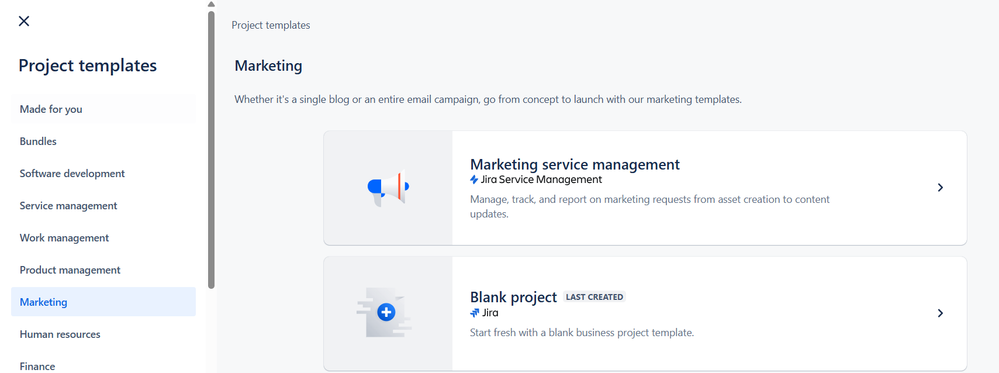Click the sidebar scroll up arrow
Screen dimensions: 999x373
coord(212,4)
